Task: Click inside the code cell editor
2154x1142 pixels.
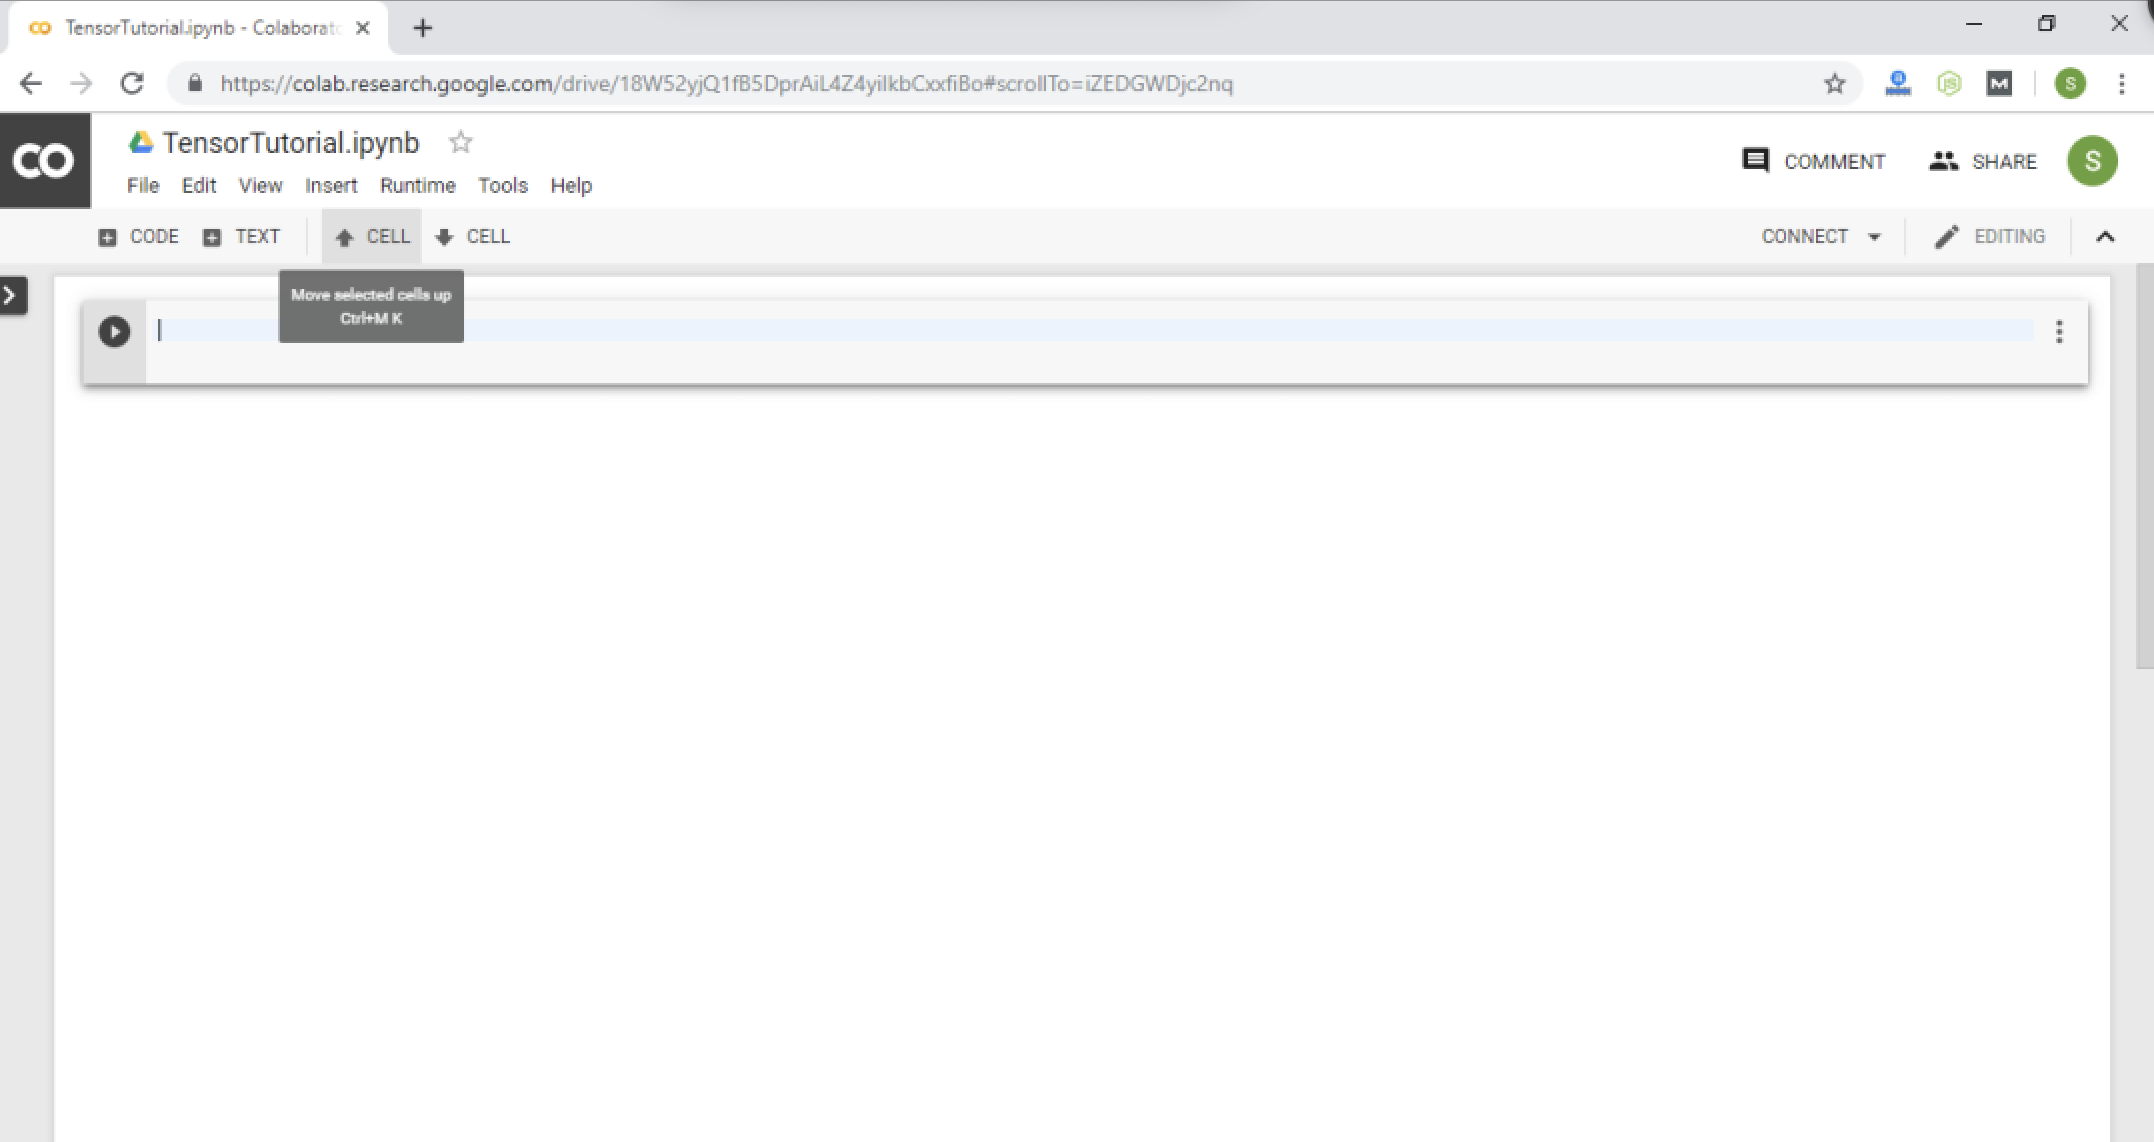Action: click(x=1000, y=331)
